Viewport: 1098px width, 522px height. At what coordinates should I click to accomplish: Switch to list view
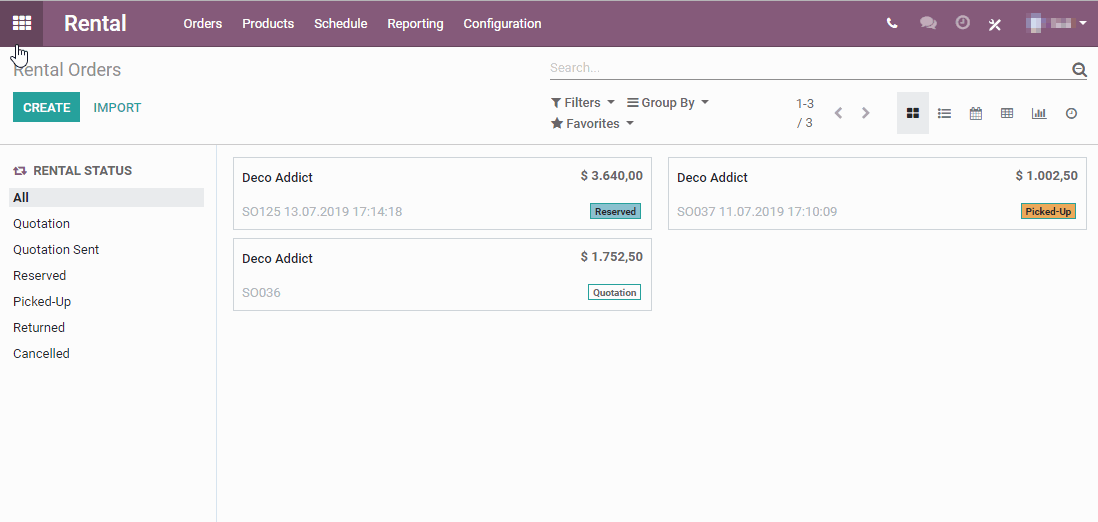tap(944, 113)
